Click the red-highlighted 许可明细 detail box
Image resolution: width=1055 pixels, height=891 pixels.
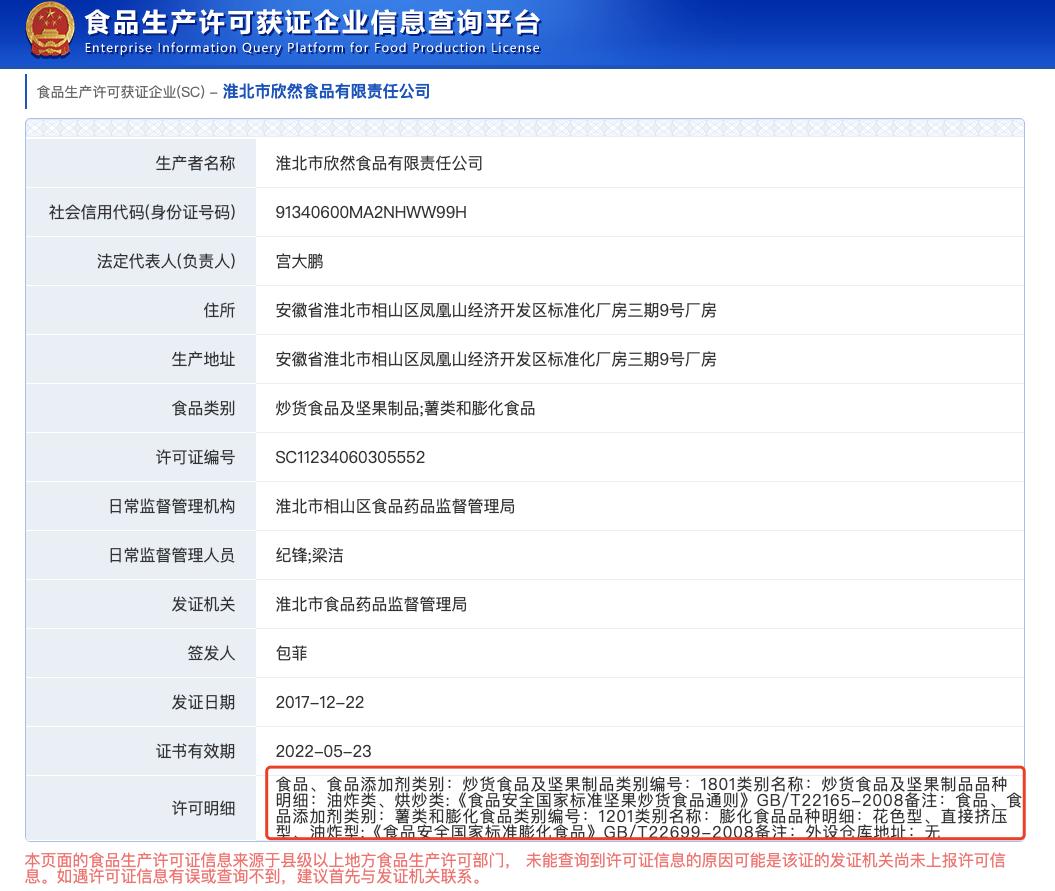tap(645, 812)
